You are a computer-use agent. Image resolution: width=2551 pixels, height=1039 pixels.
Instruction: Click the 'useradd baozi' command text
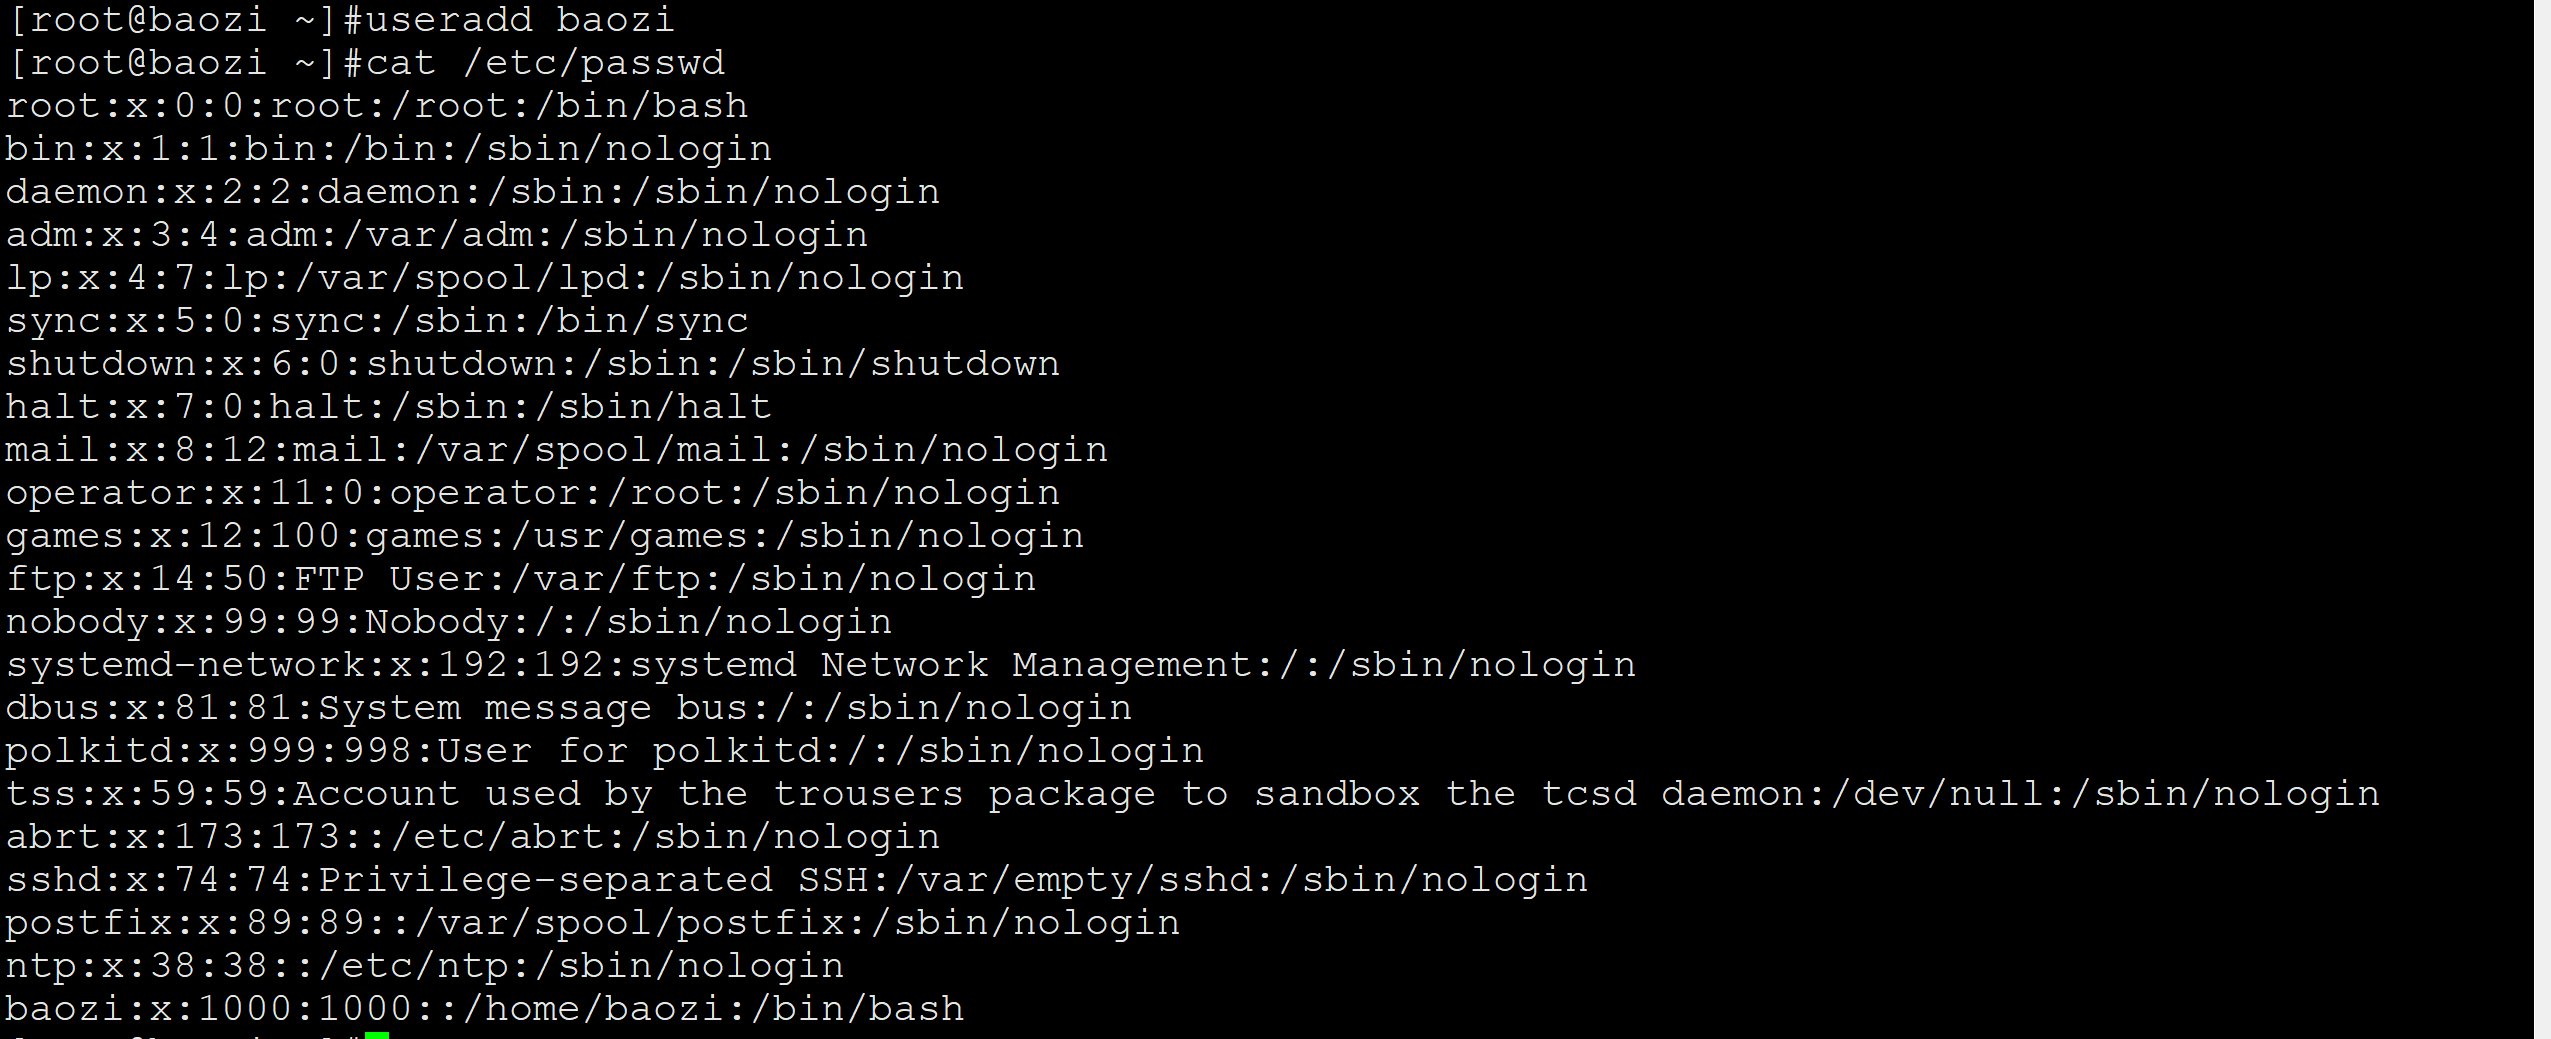point(520,19)
